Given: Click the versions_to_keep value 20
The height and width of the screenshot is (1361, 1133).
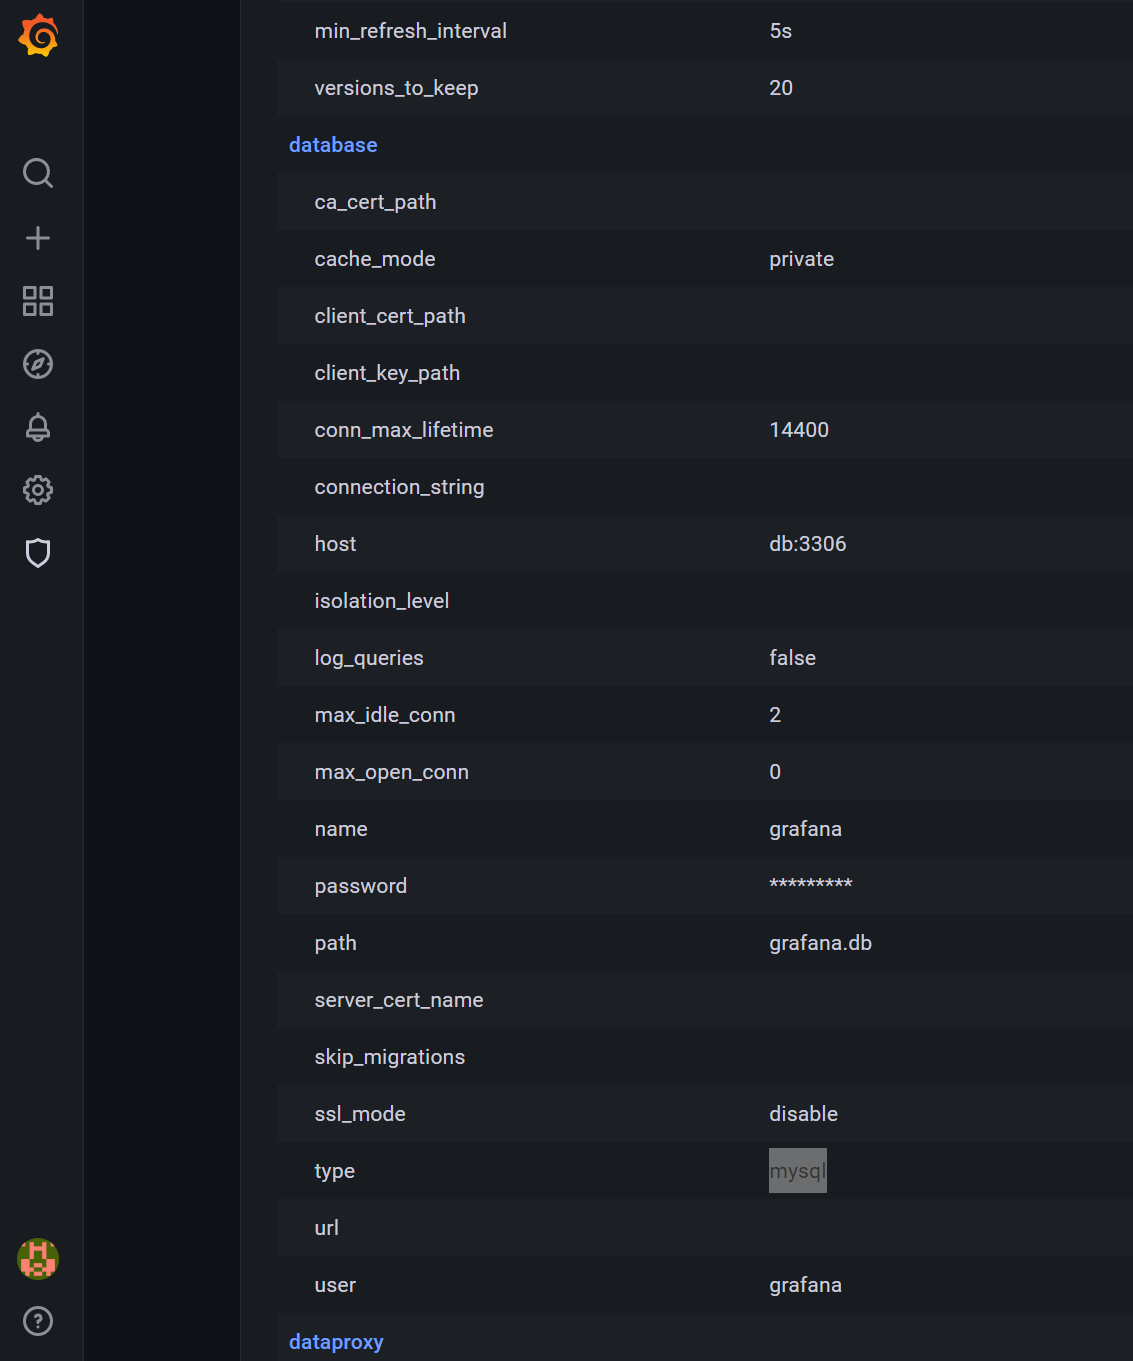Looking at the screenshot, I should 781,88.
